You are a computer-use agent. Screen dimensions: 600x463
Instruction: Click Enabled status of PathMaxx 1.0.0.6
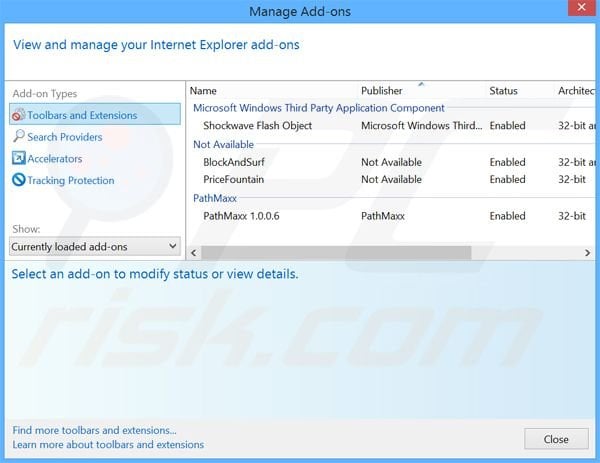tap(507, 216)
